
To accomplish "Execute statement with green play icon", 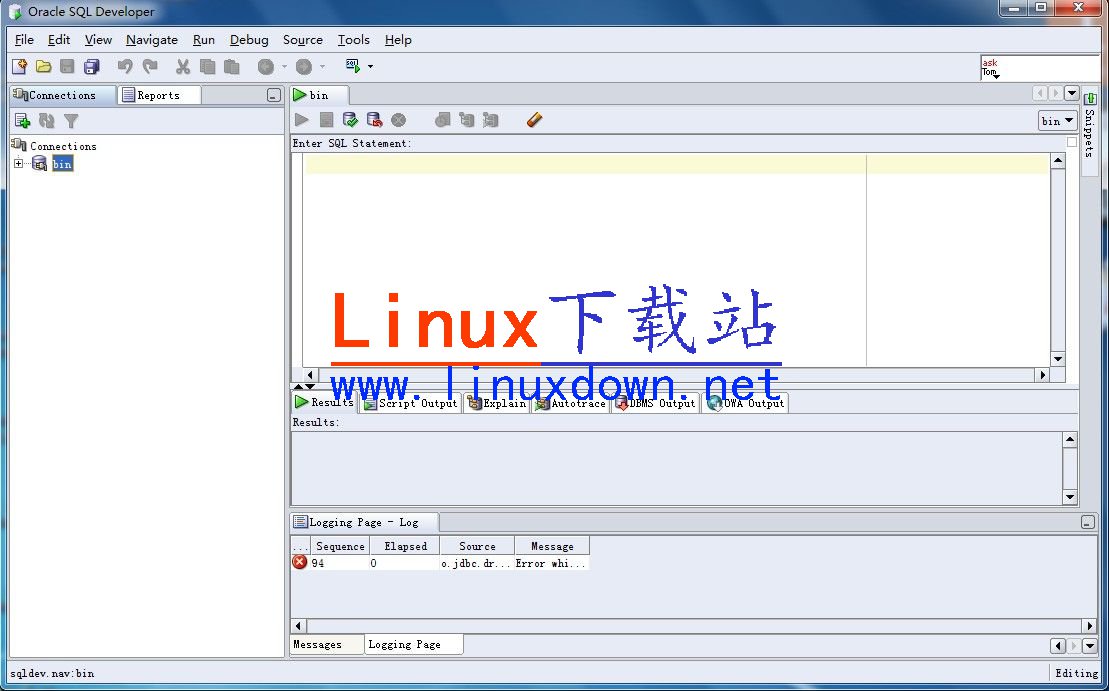I will (302, 120).
